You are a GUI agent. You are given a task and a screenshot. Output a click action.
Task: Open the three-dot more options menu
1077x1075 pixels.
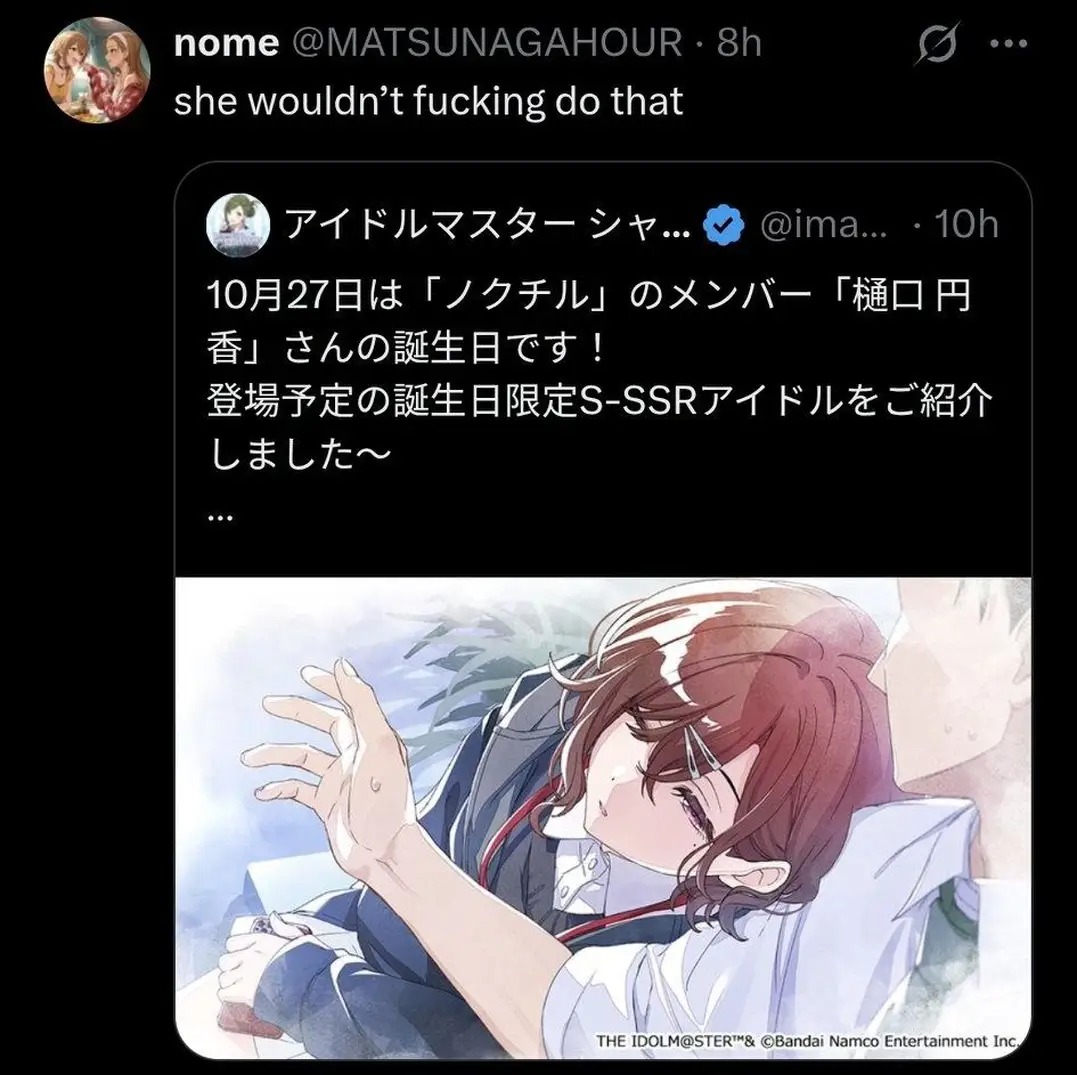(1009, 43)
